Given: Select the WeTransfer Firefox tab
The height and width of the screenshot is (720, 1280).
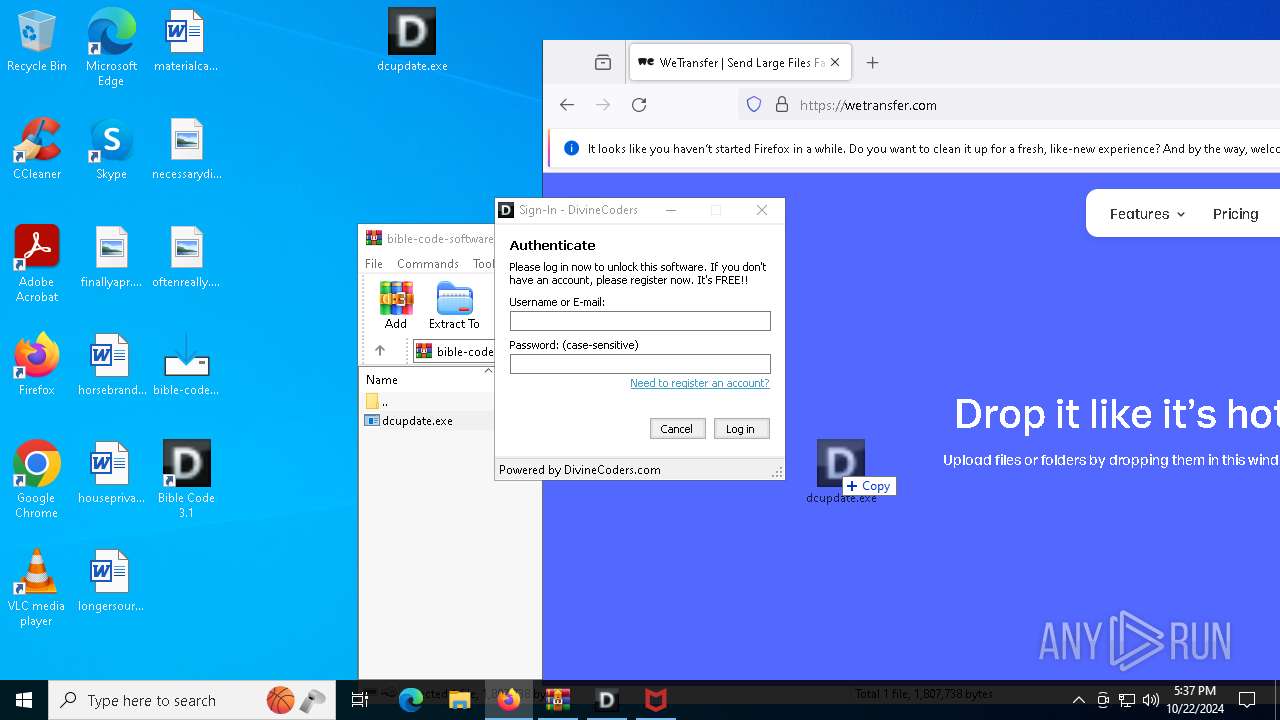Looking at the screenshot, I should click(x=740, y=63).
